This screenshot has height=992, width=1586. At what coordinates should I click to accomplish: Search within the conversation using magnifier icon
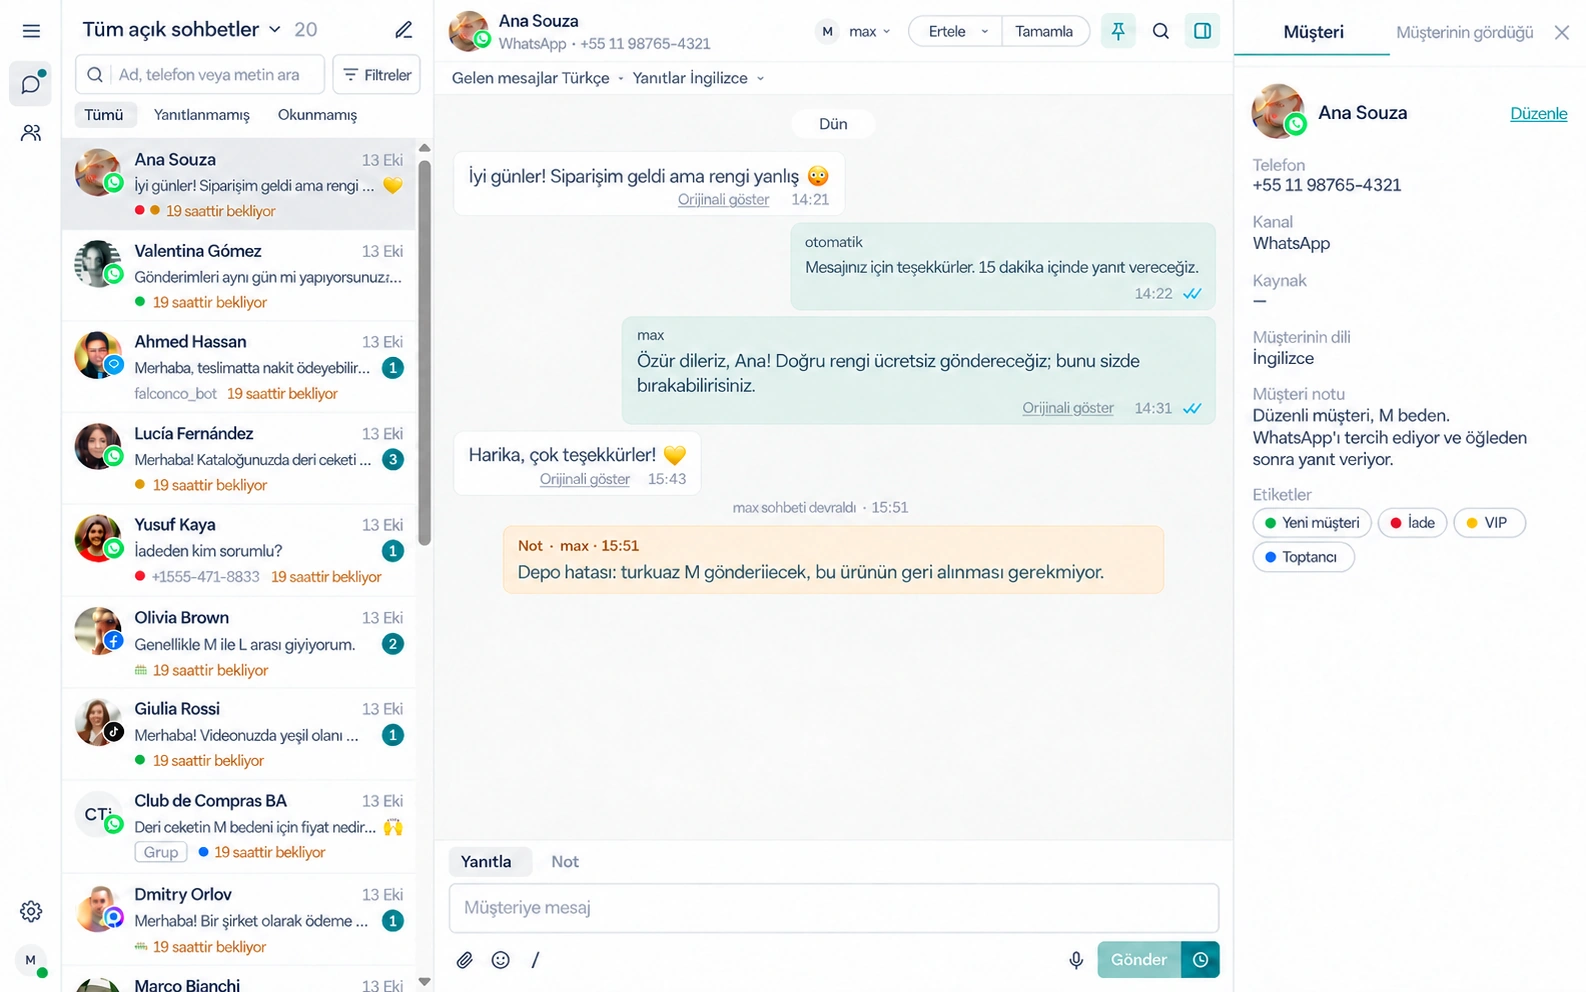pyautogui.click(x=1161, y=31)
